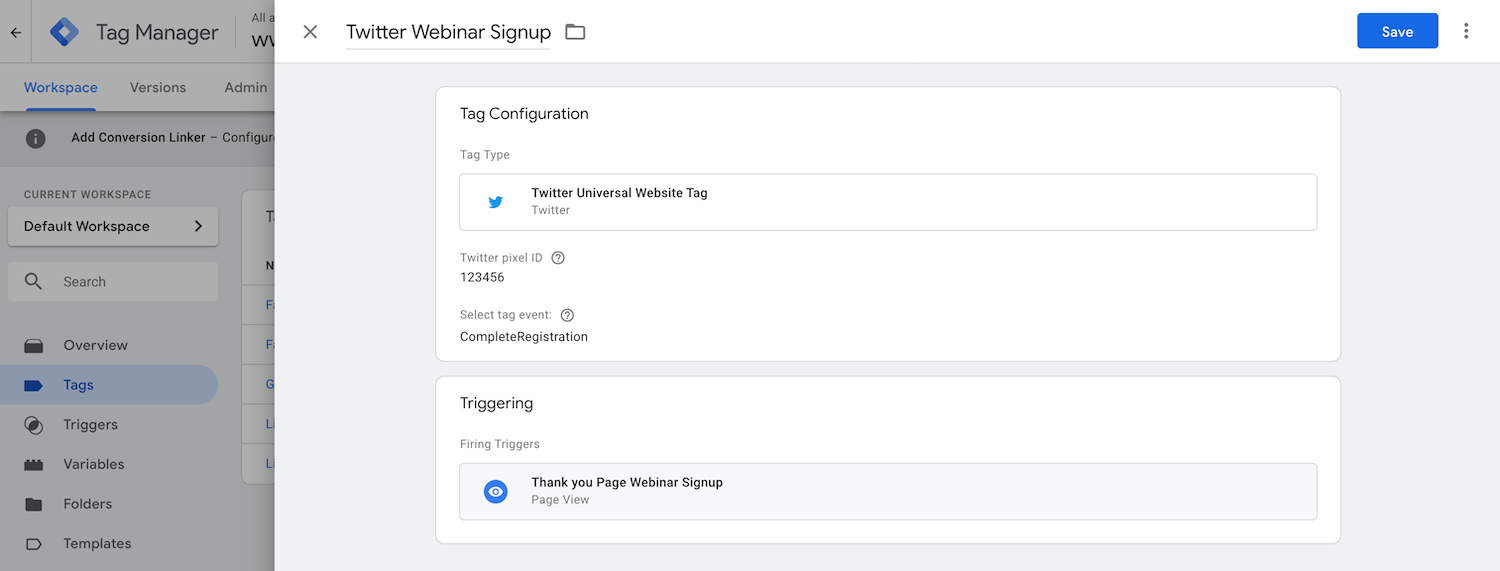Save the Twitter Webinar Signup tag

pos(1397,31)
